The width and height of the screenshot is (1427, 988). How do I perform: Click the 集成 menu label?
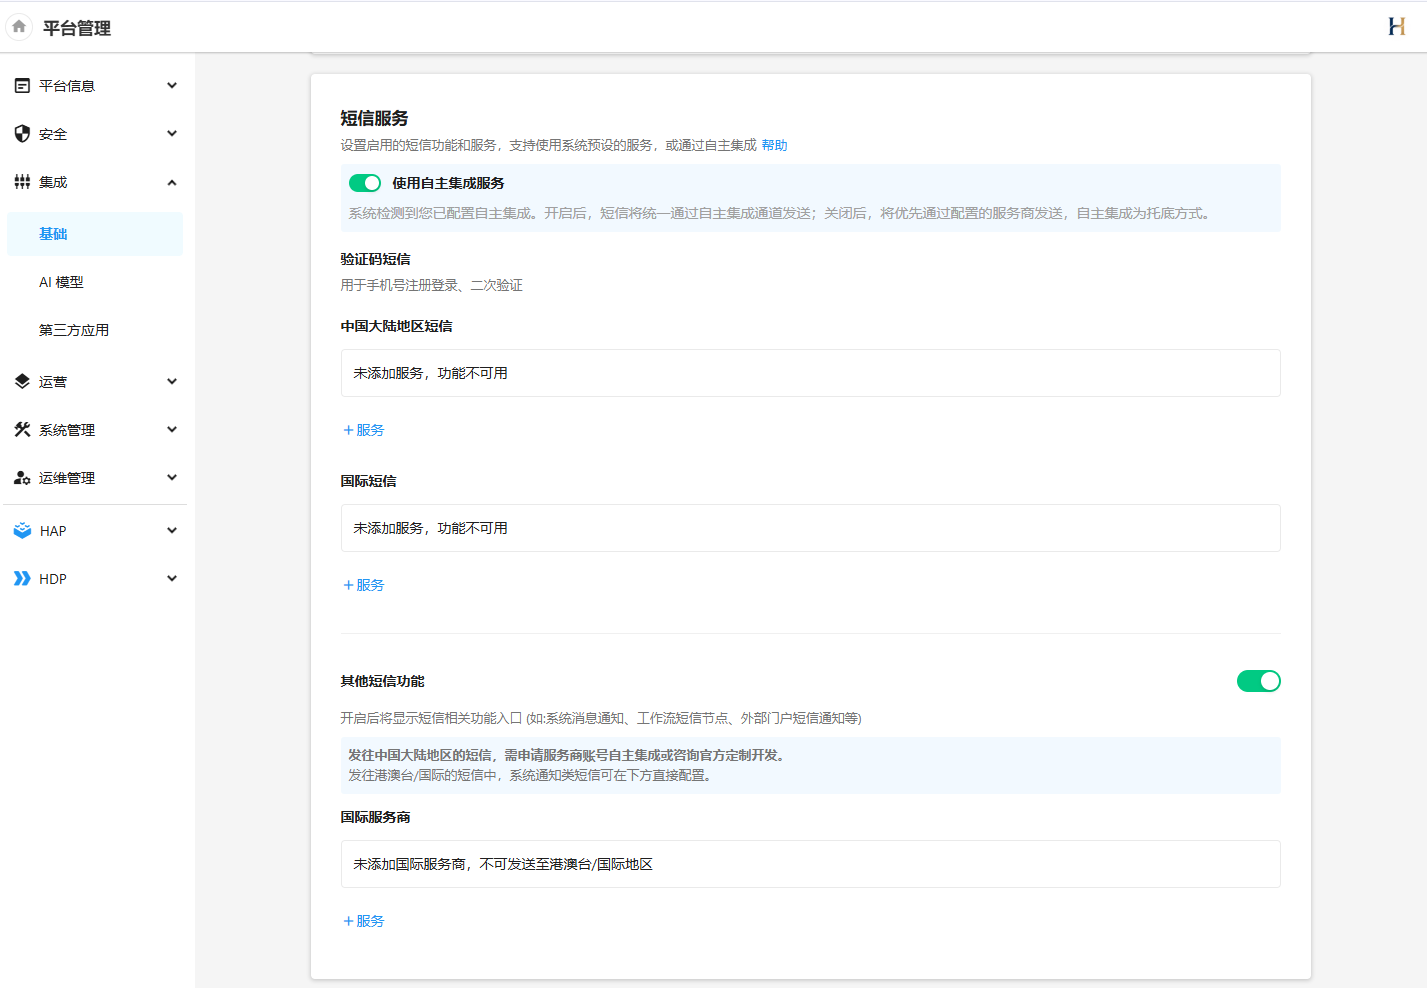click(53, 182)
